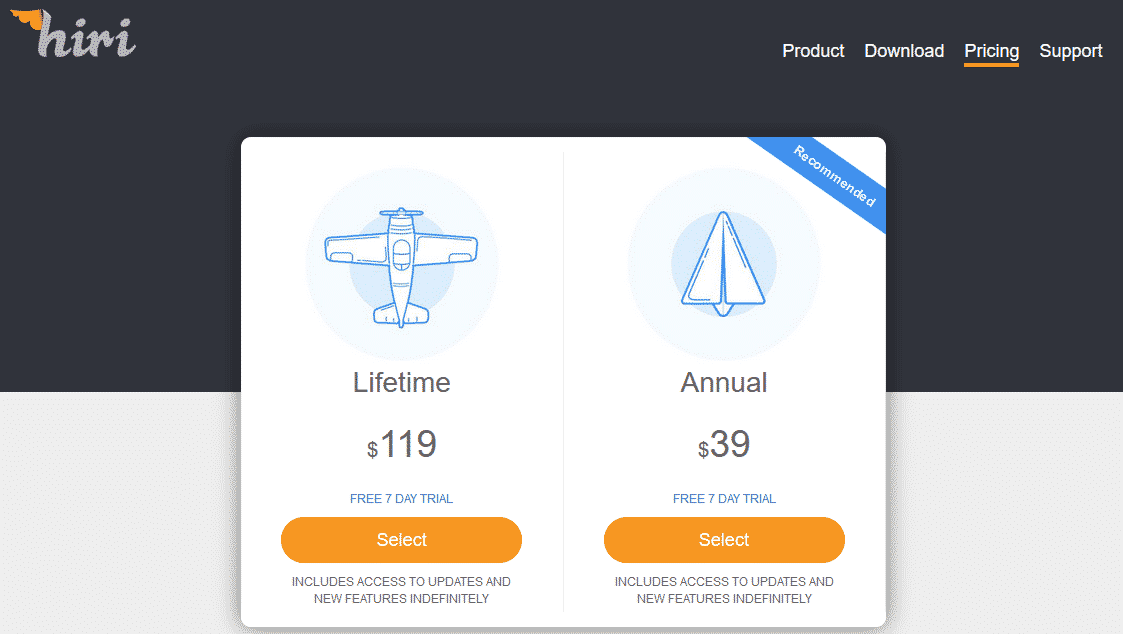Image resolution: width=1123 pixels, height=634 pixels.
Task: Click the updates note beneath Annual Select
Action: [x=724, y=590]
